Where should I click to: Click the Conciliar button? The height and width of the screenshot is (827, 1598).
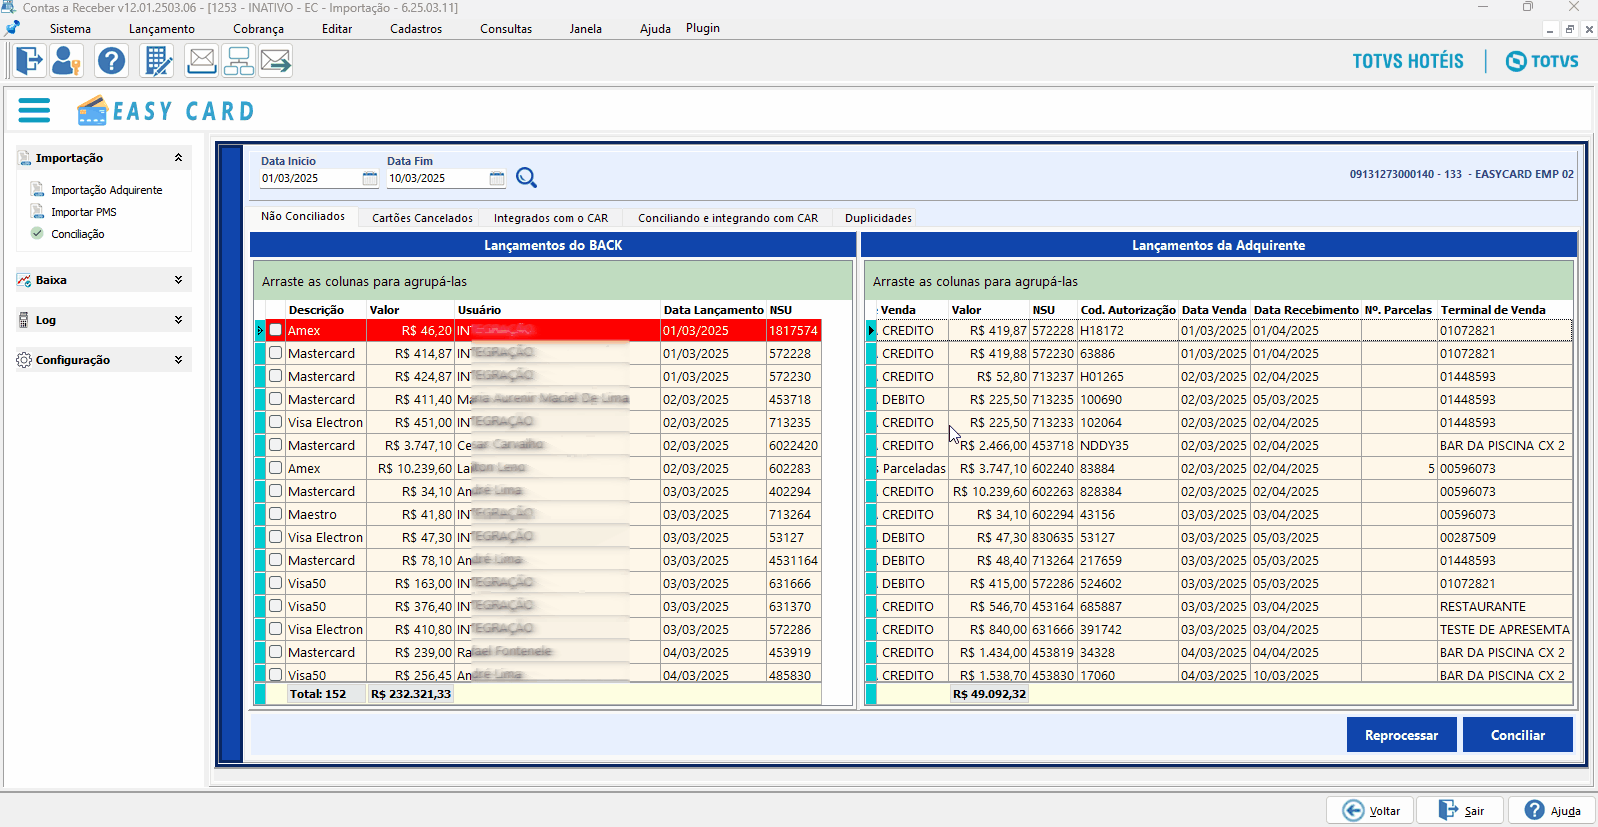pos(1517,735)
